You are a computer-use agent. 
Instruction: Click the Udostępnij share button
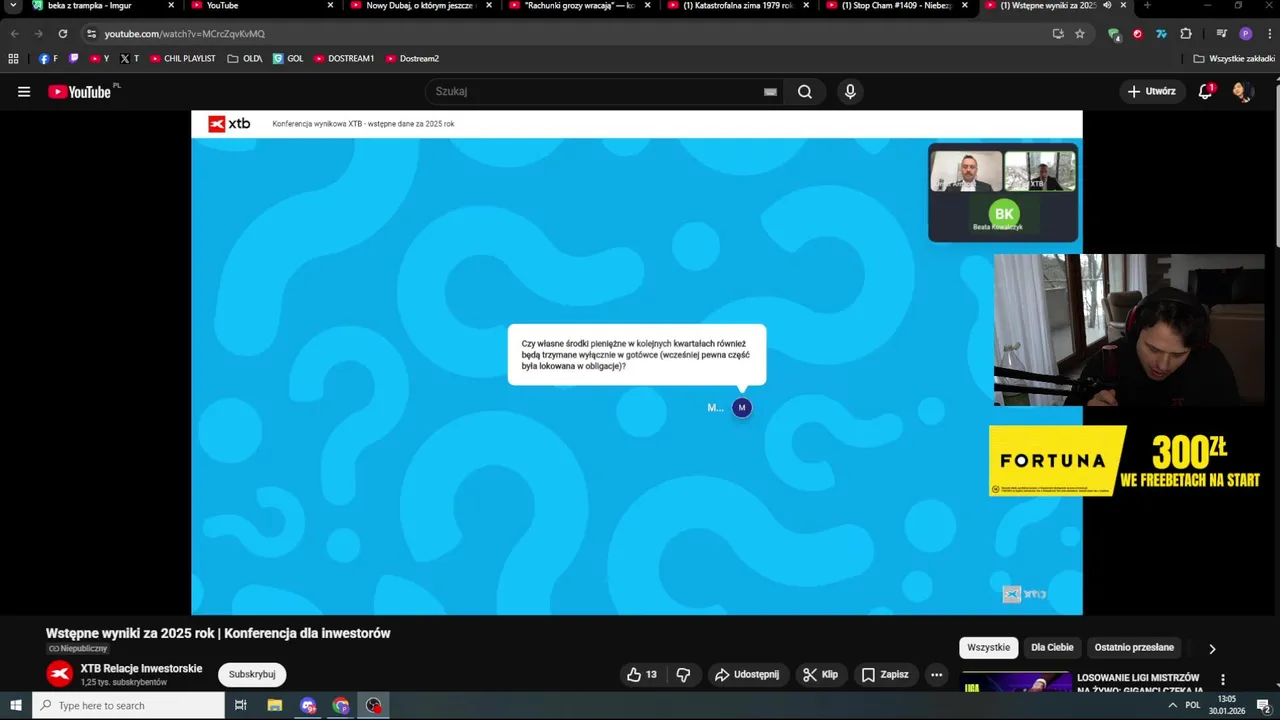(747, 675)
